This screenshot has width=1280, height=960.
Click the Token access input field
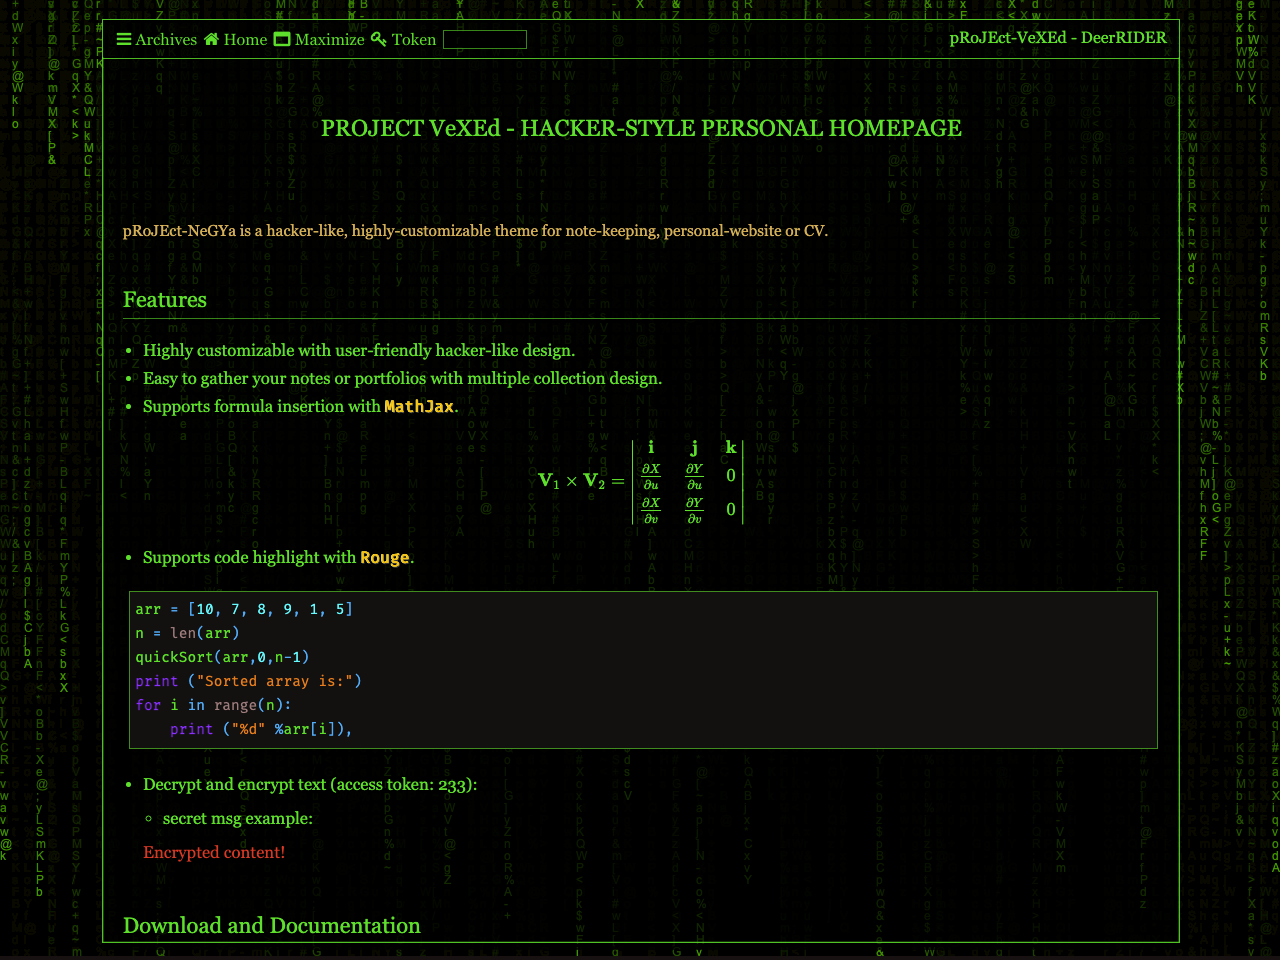[485, 39]
